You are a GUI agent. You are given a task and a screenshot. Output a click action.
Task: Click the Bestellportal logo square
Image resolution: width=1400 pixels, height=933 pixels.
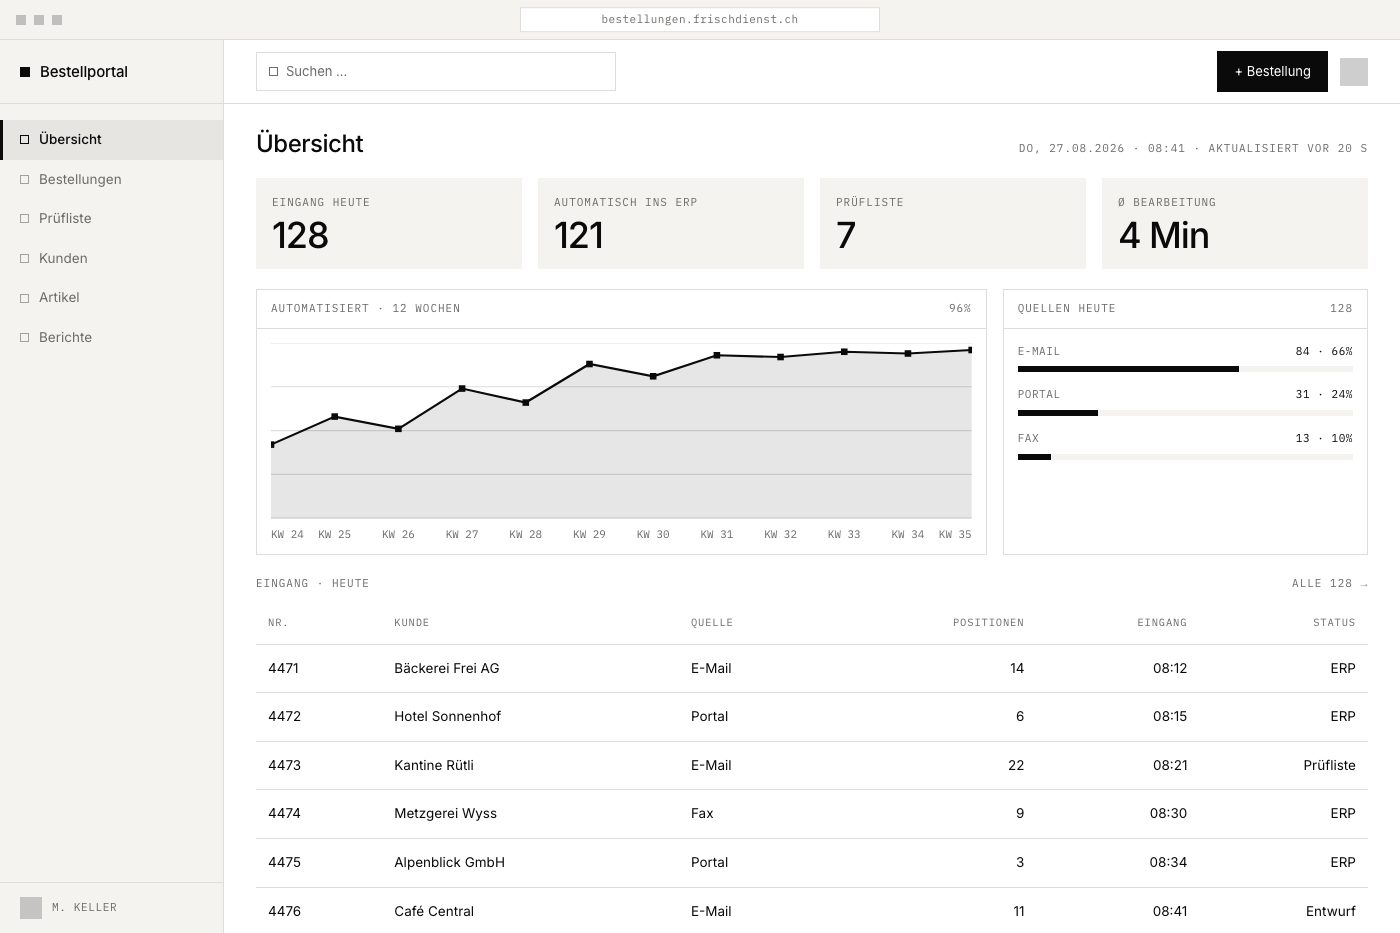point(25,72)
